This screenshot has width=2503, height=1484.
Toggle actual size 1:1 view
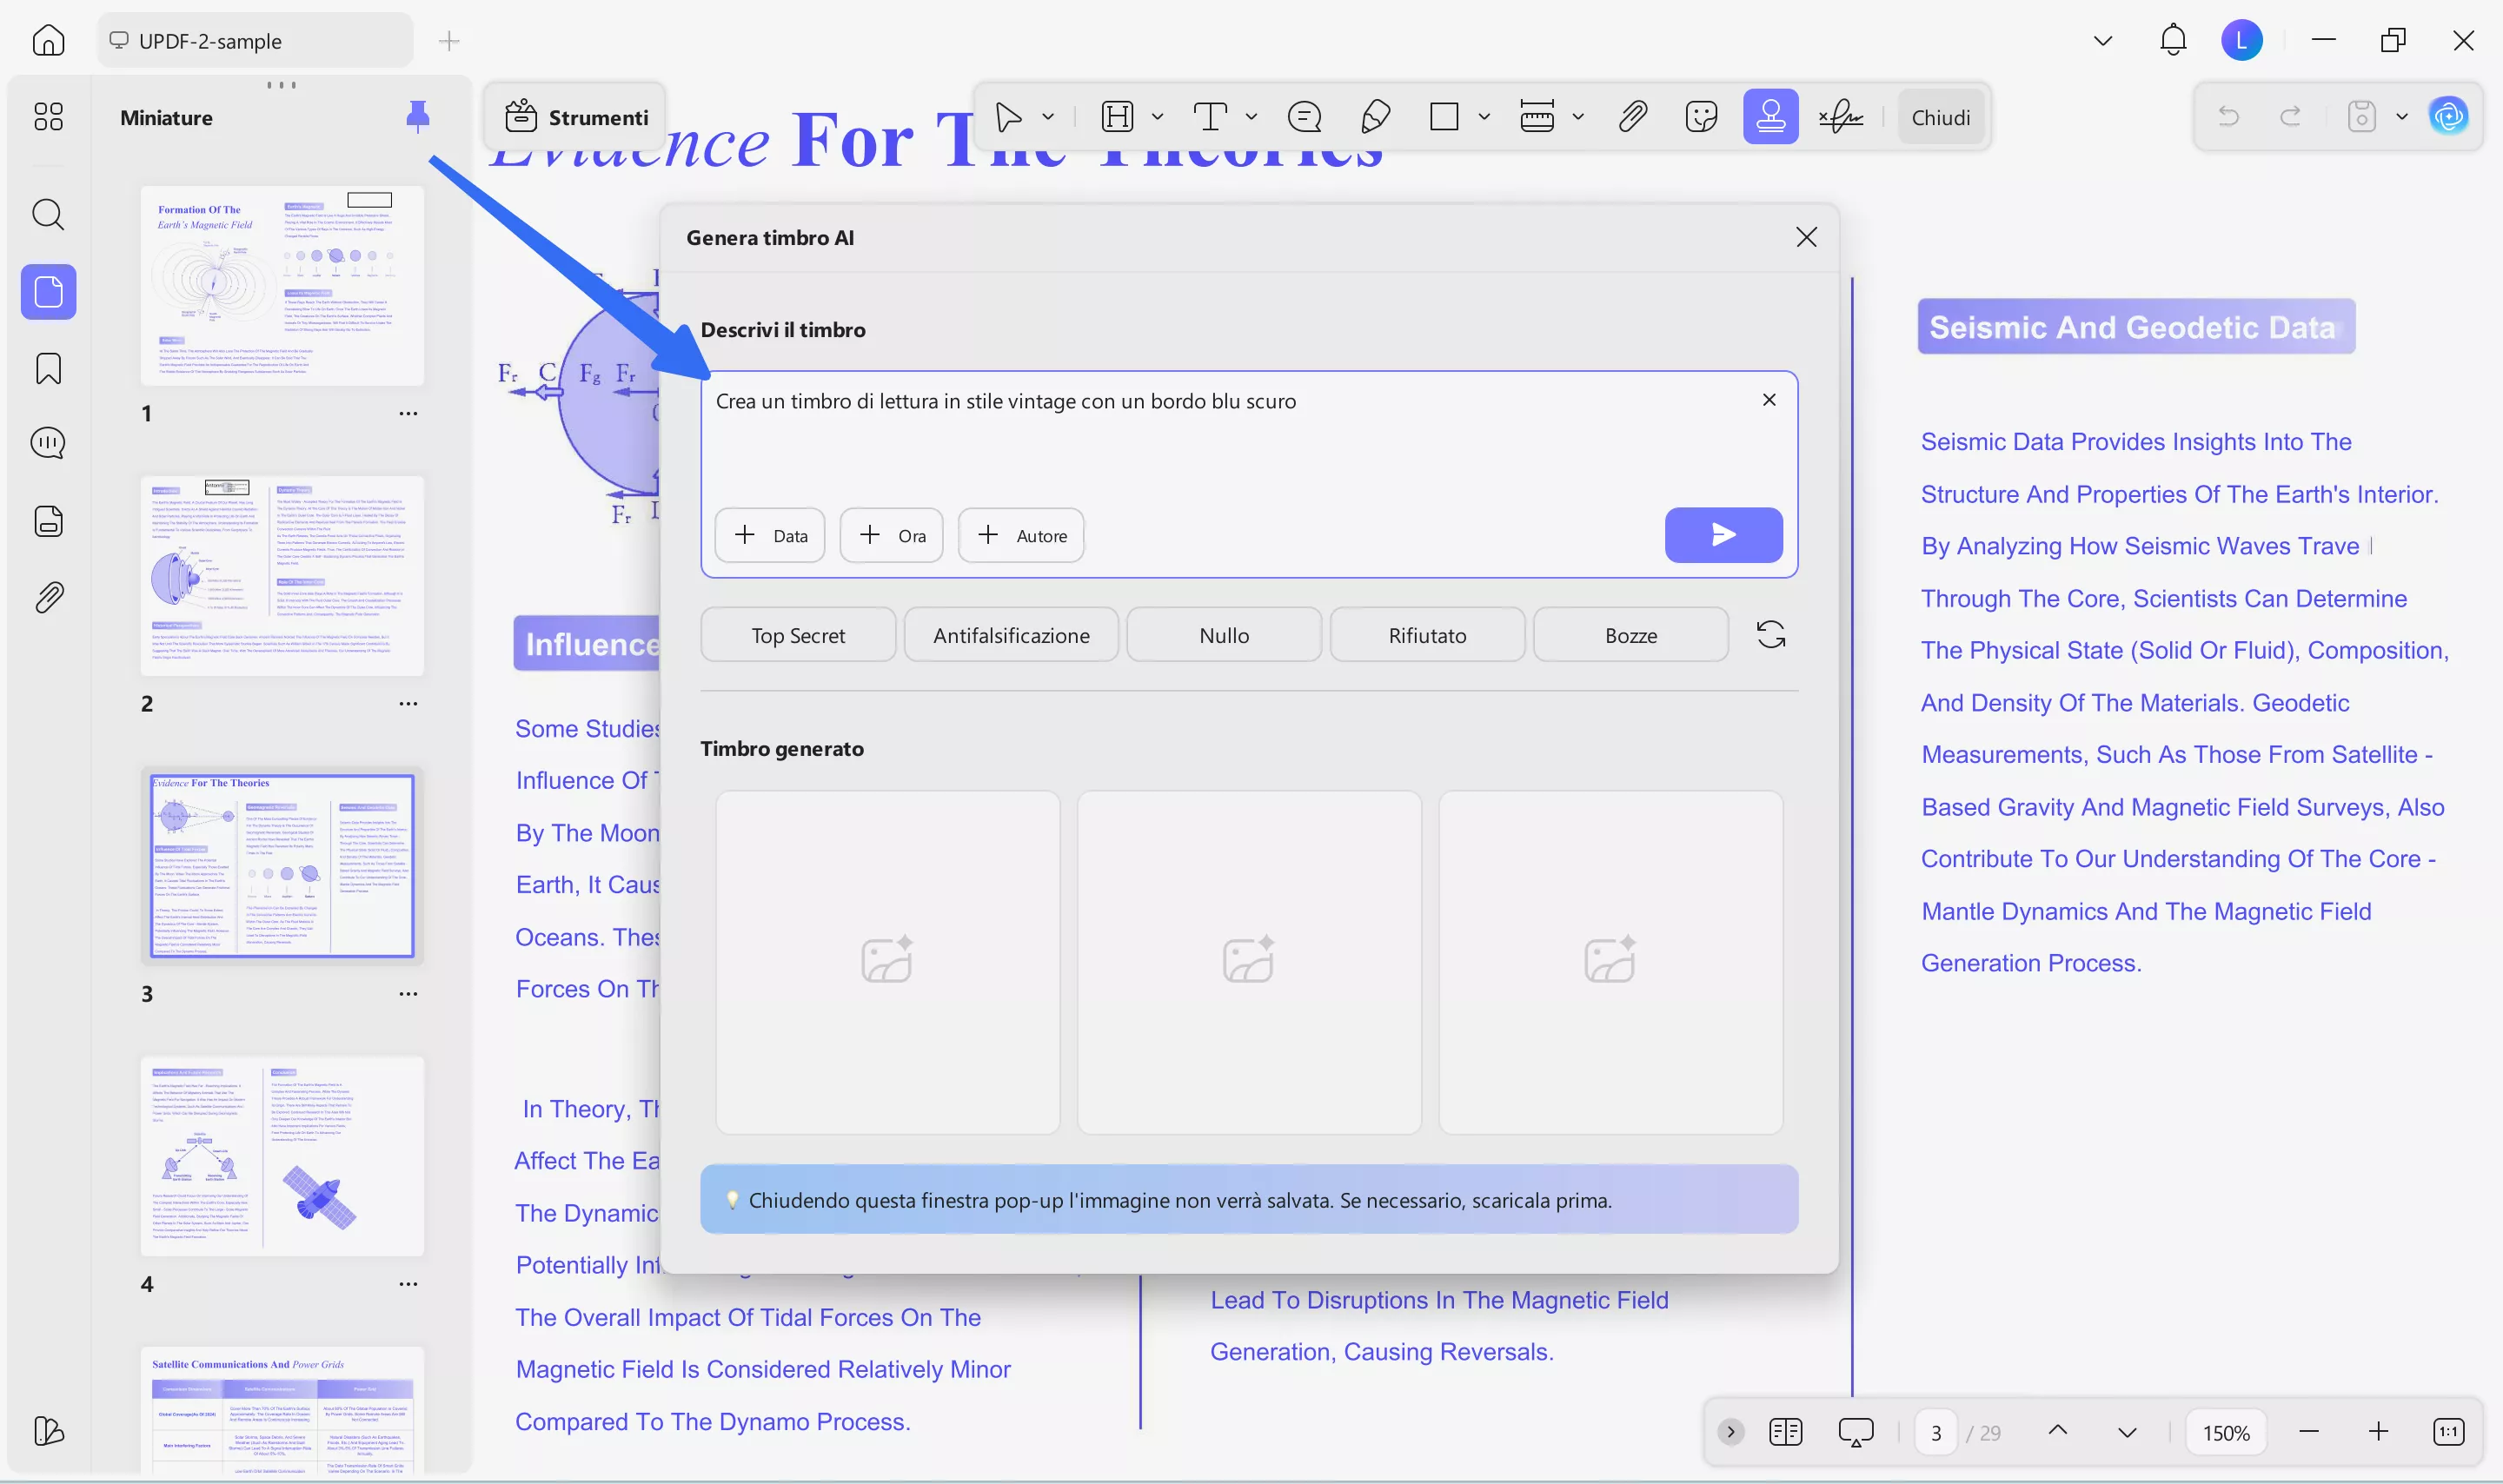tap(2448, 1432)
